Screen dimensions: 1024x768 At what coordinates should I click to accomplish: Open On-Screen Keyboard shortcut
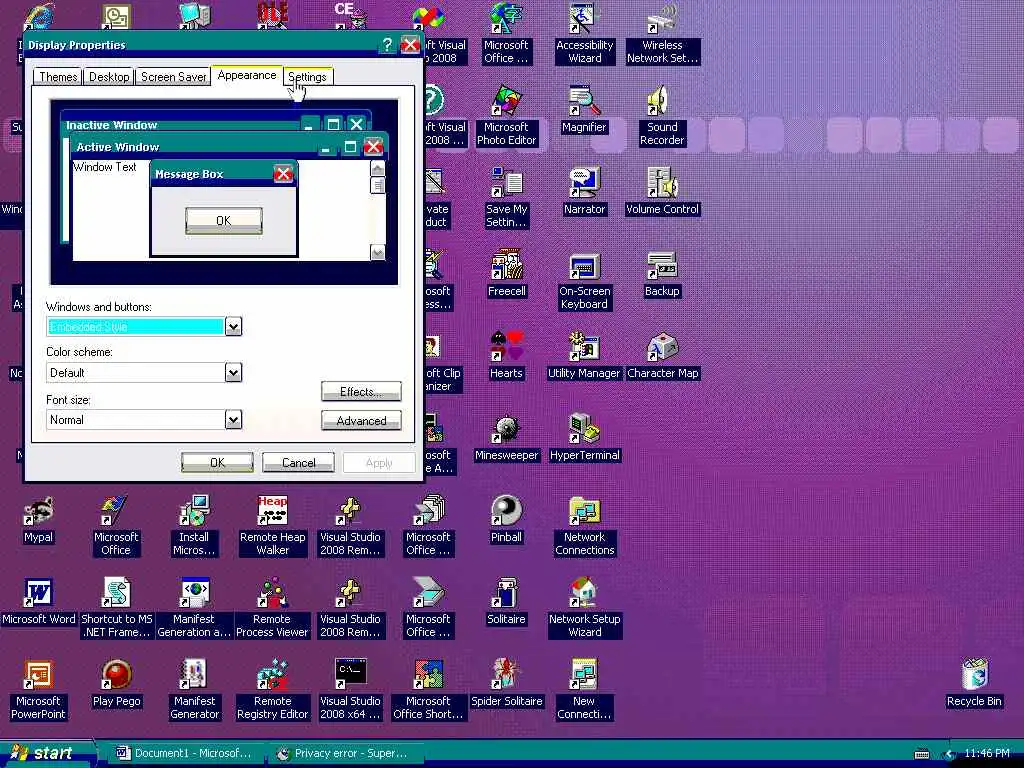(584, 280)
